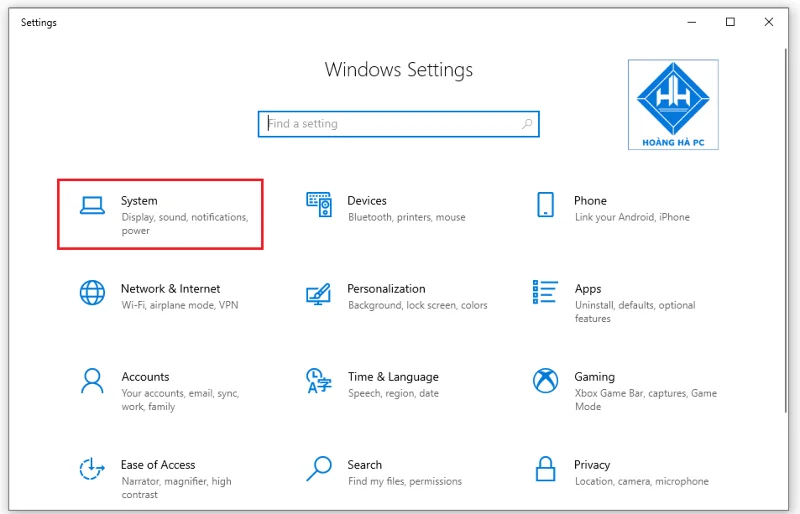Image resolution: width=800 pixels, height=514 pixels.
Task: Click 'Display, sound, notifications, power' text
Action: pyautogui.click(x=185, y=224)
